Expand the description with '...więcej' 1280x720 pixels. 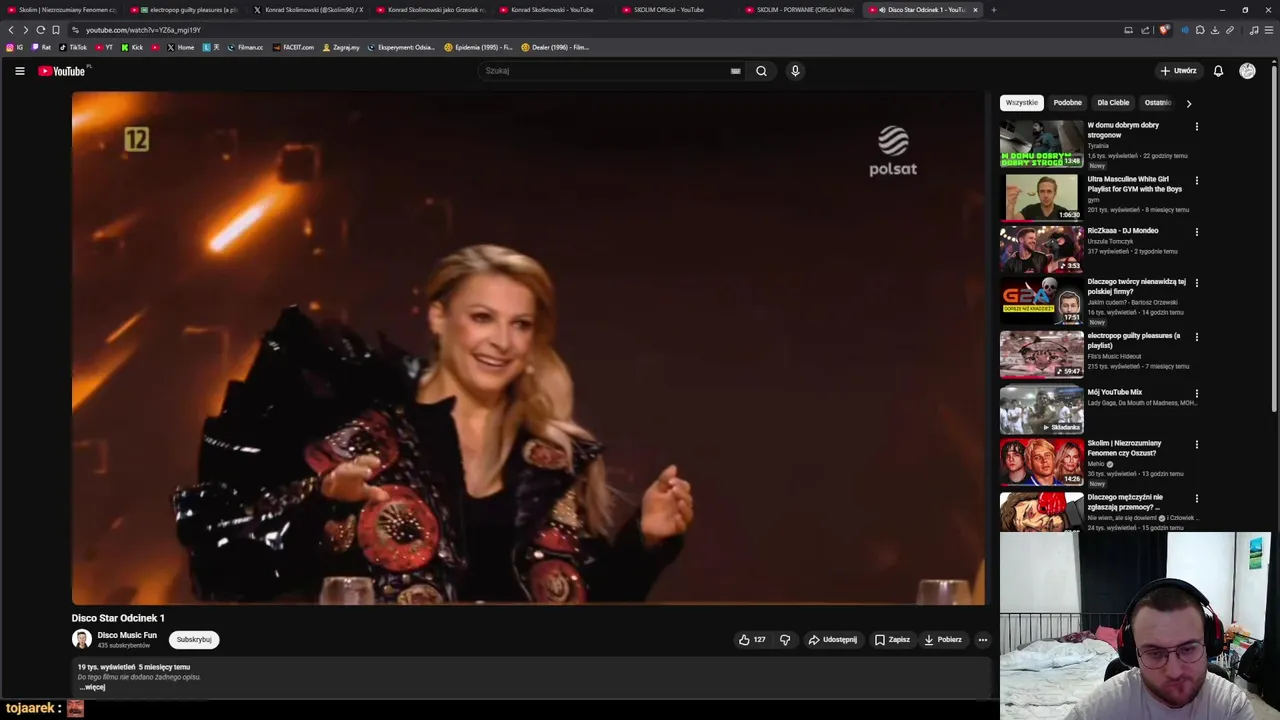92,687
